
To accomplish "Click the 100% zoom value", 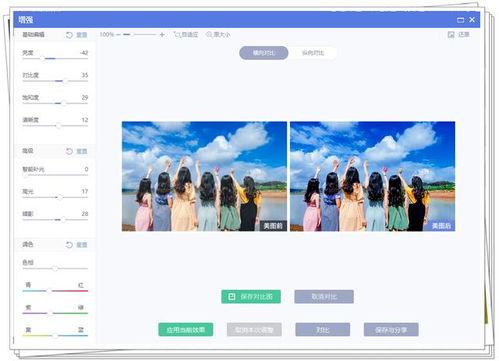I will (x=107, y=34).
